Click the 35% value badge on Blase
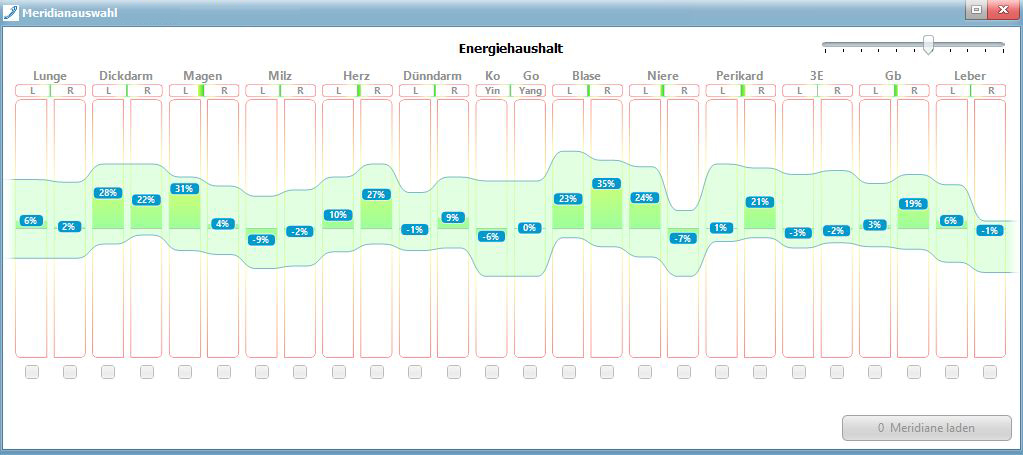Image resolution: width=1023 pixels, height=455 pixels. (607, 183)
